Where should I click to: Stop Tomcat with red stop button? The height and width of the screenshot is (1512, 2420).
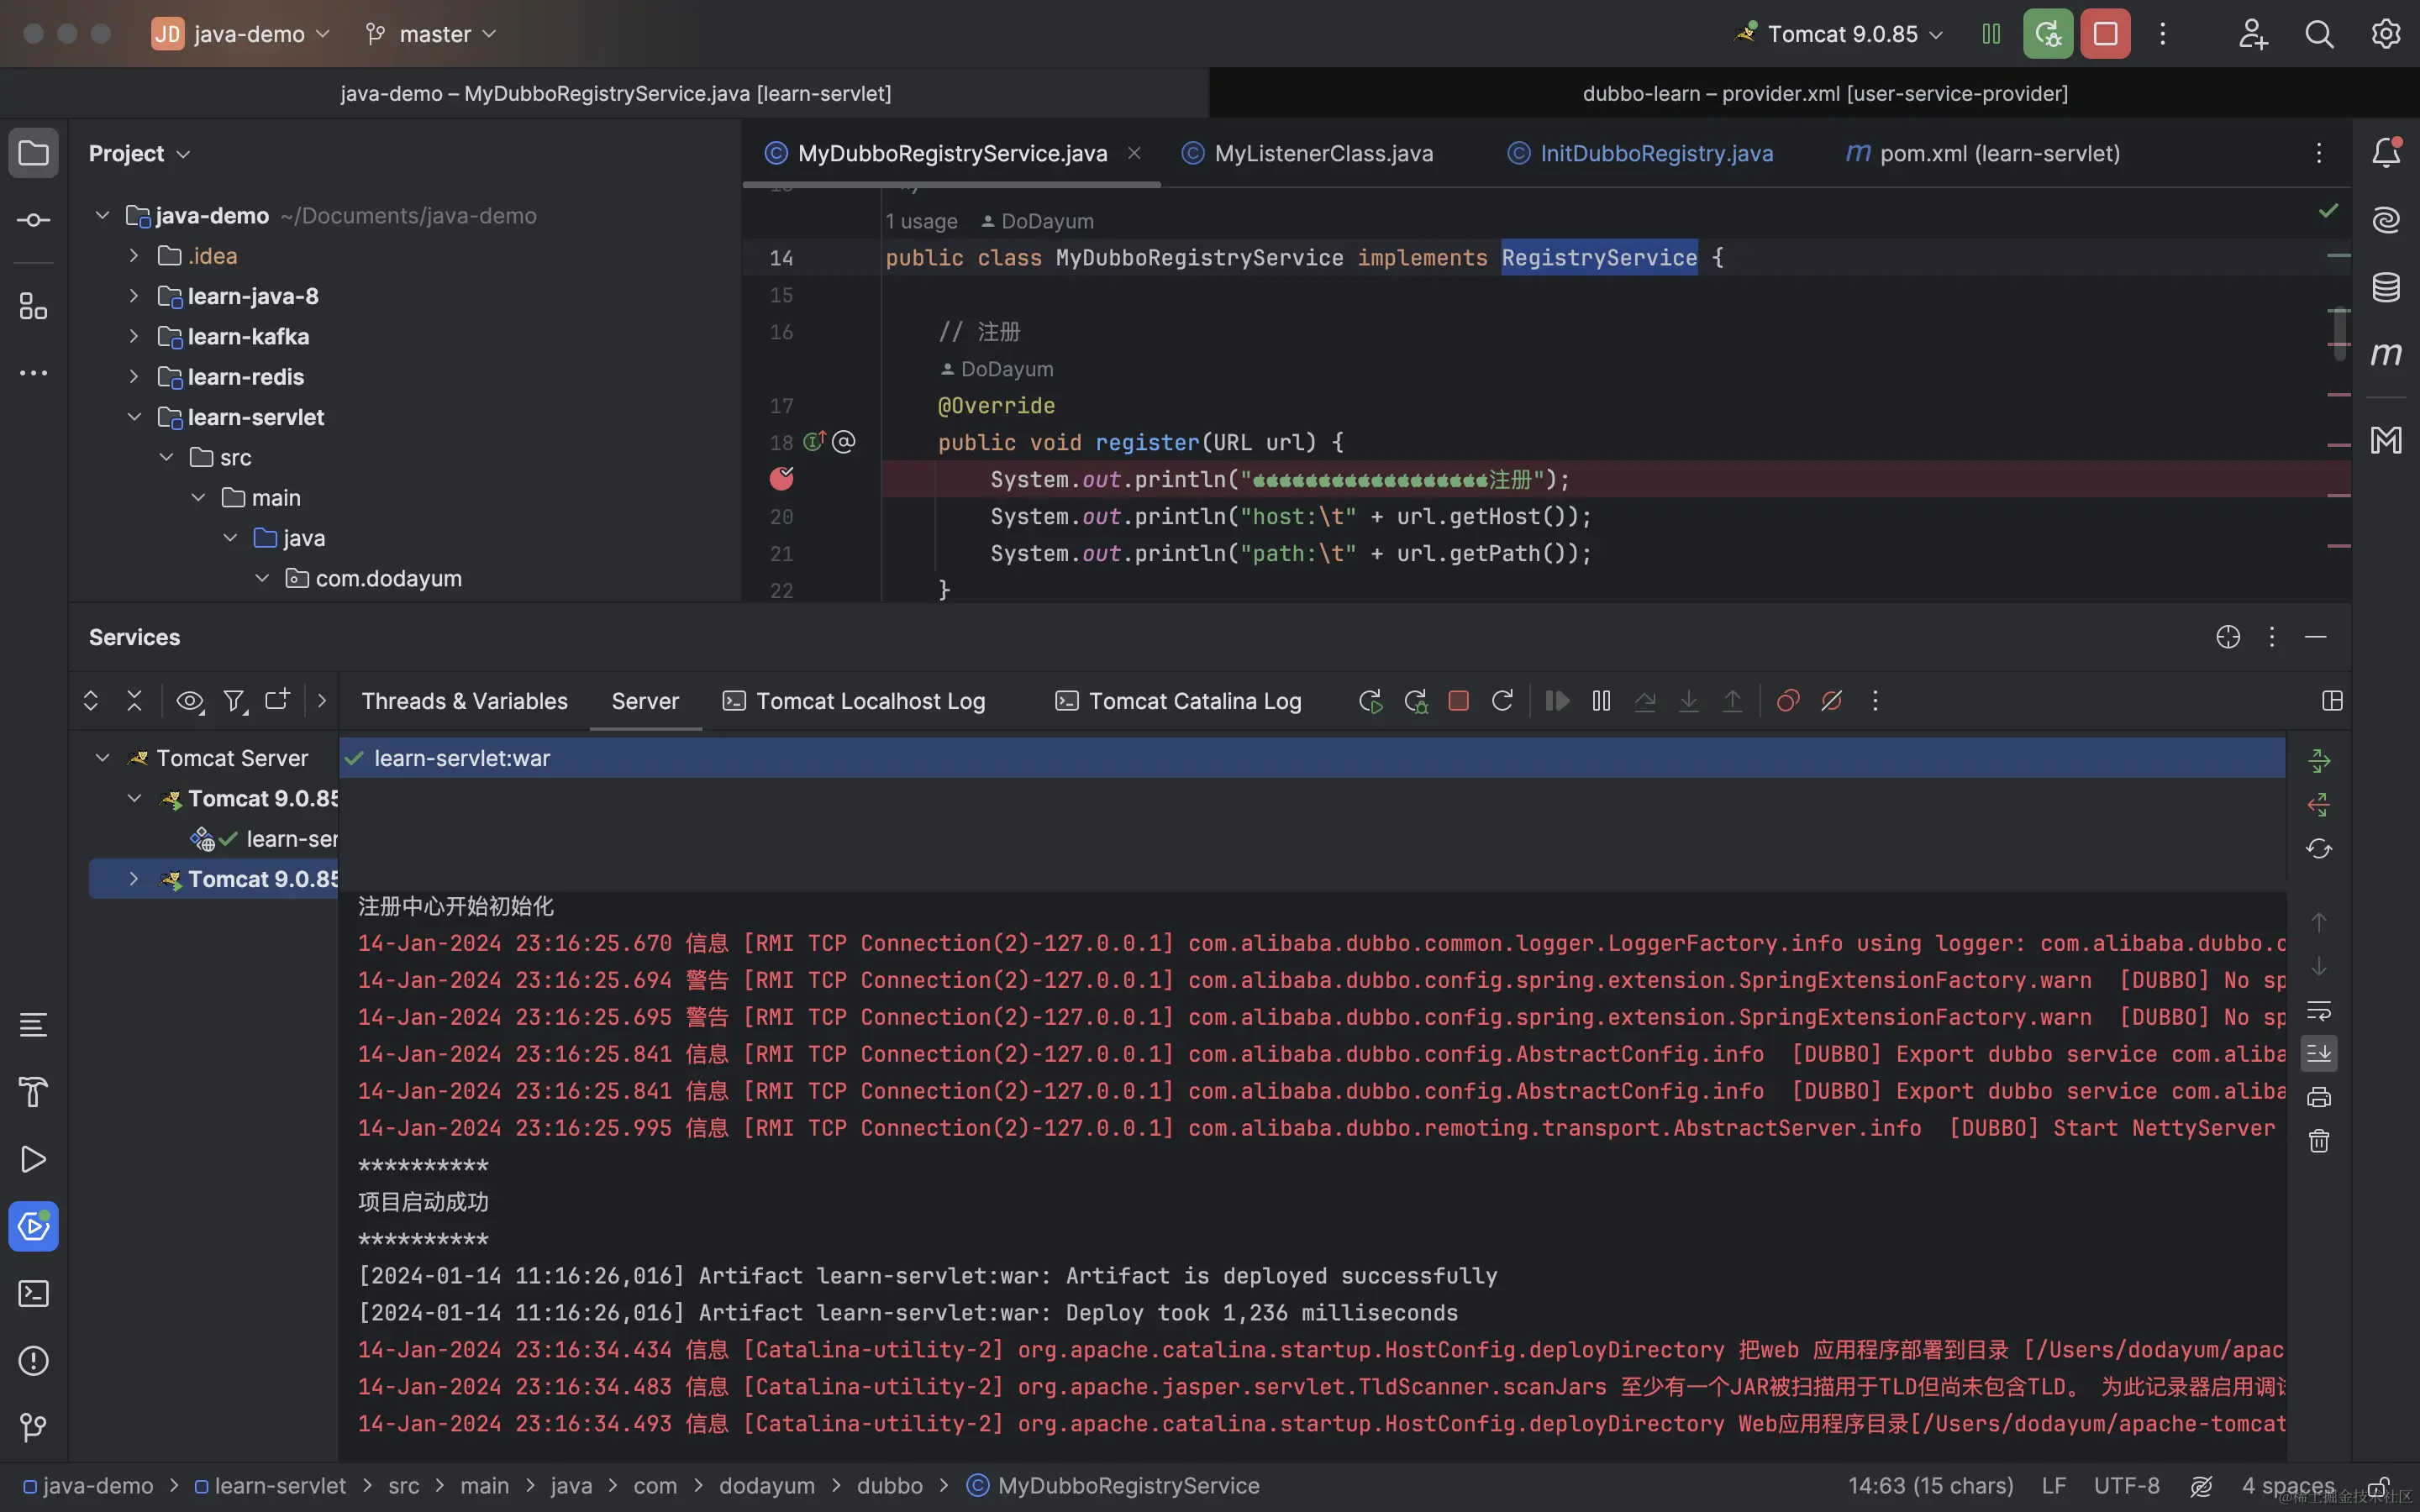[2105, 34]
